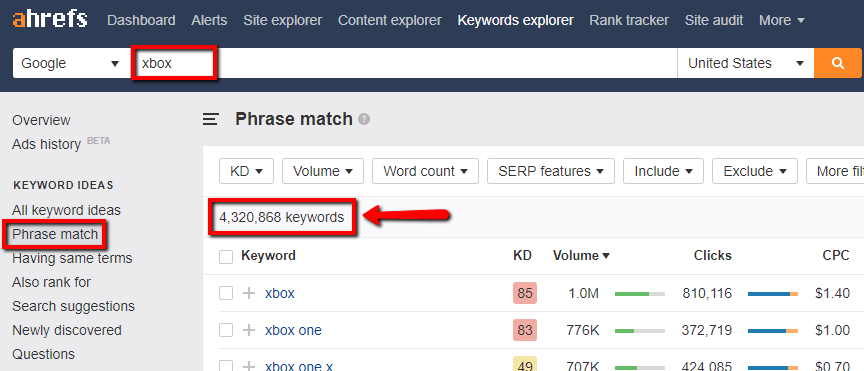Open the xbox one keyword link

click(293, 330)
